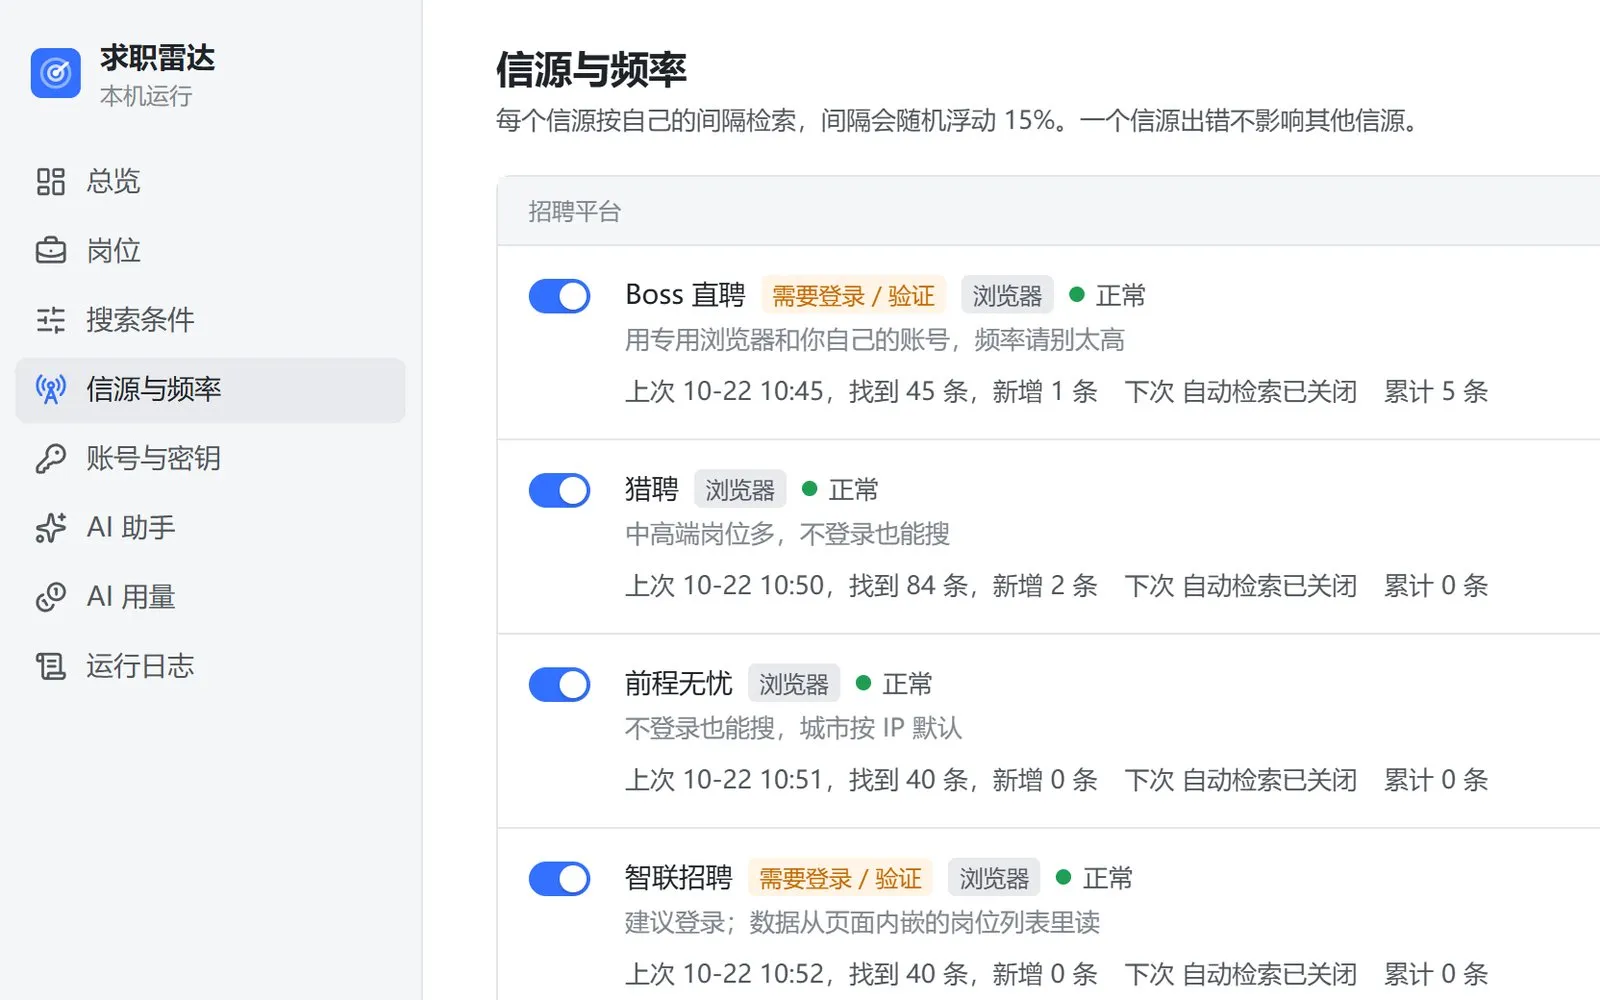Click the 浏览器 tag next to 智联招聘
This screenshot has width=1600, height=1000.
click(x=994, y=878)
